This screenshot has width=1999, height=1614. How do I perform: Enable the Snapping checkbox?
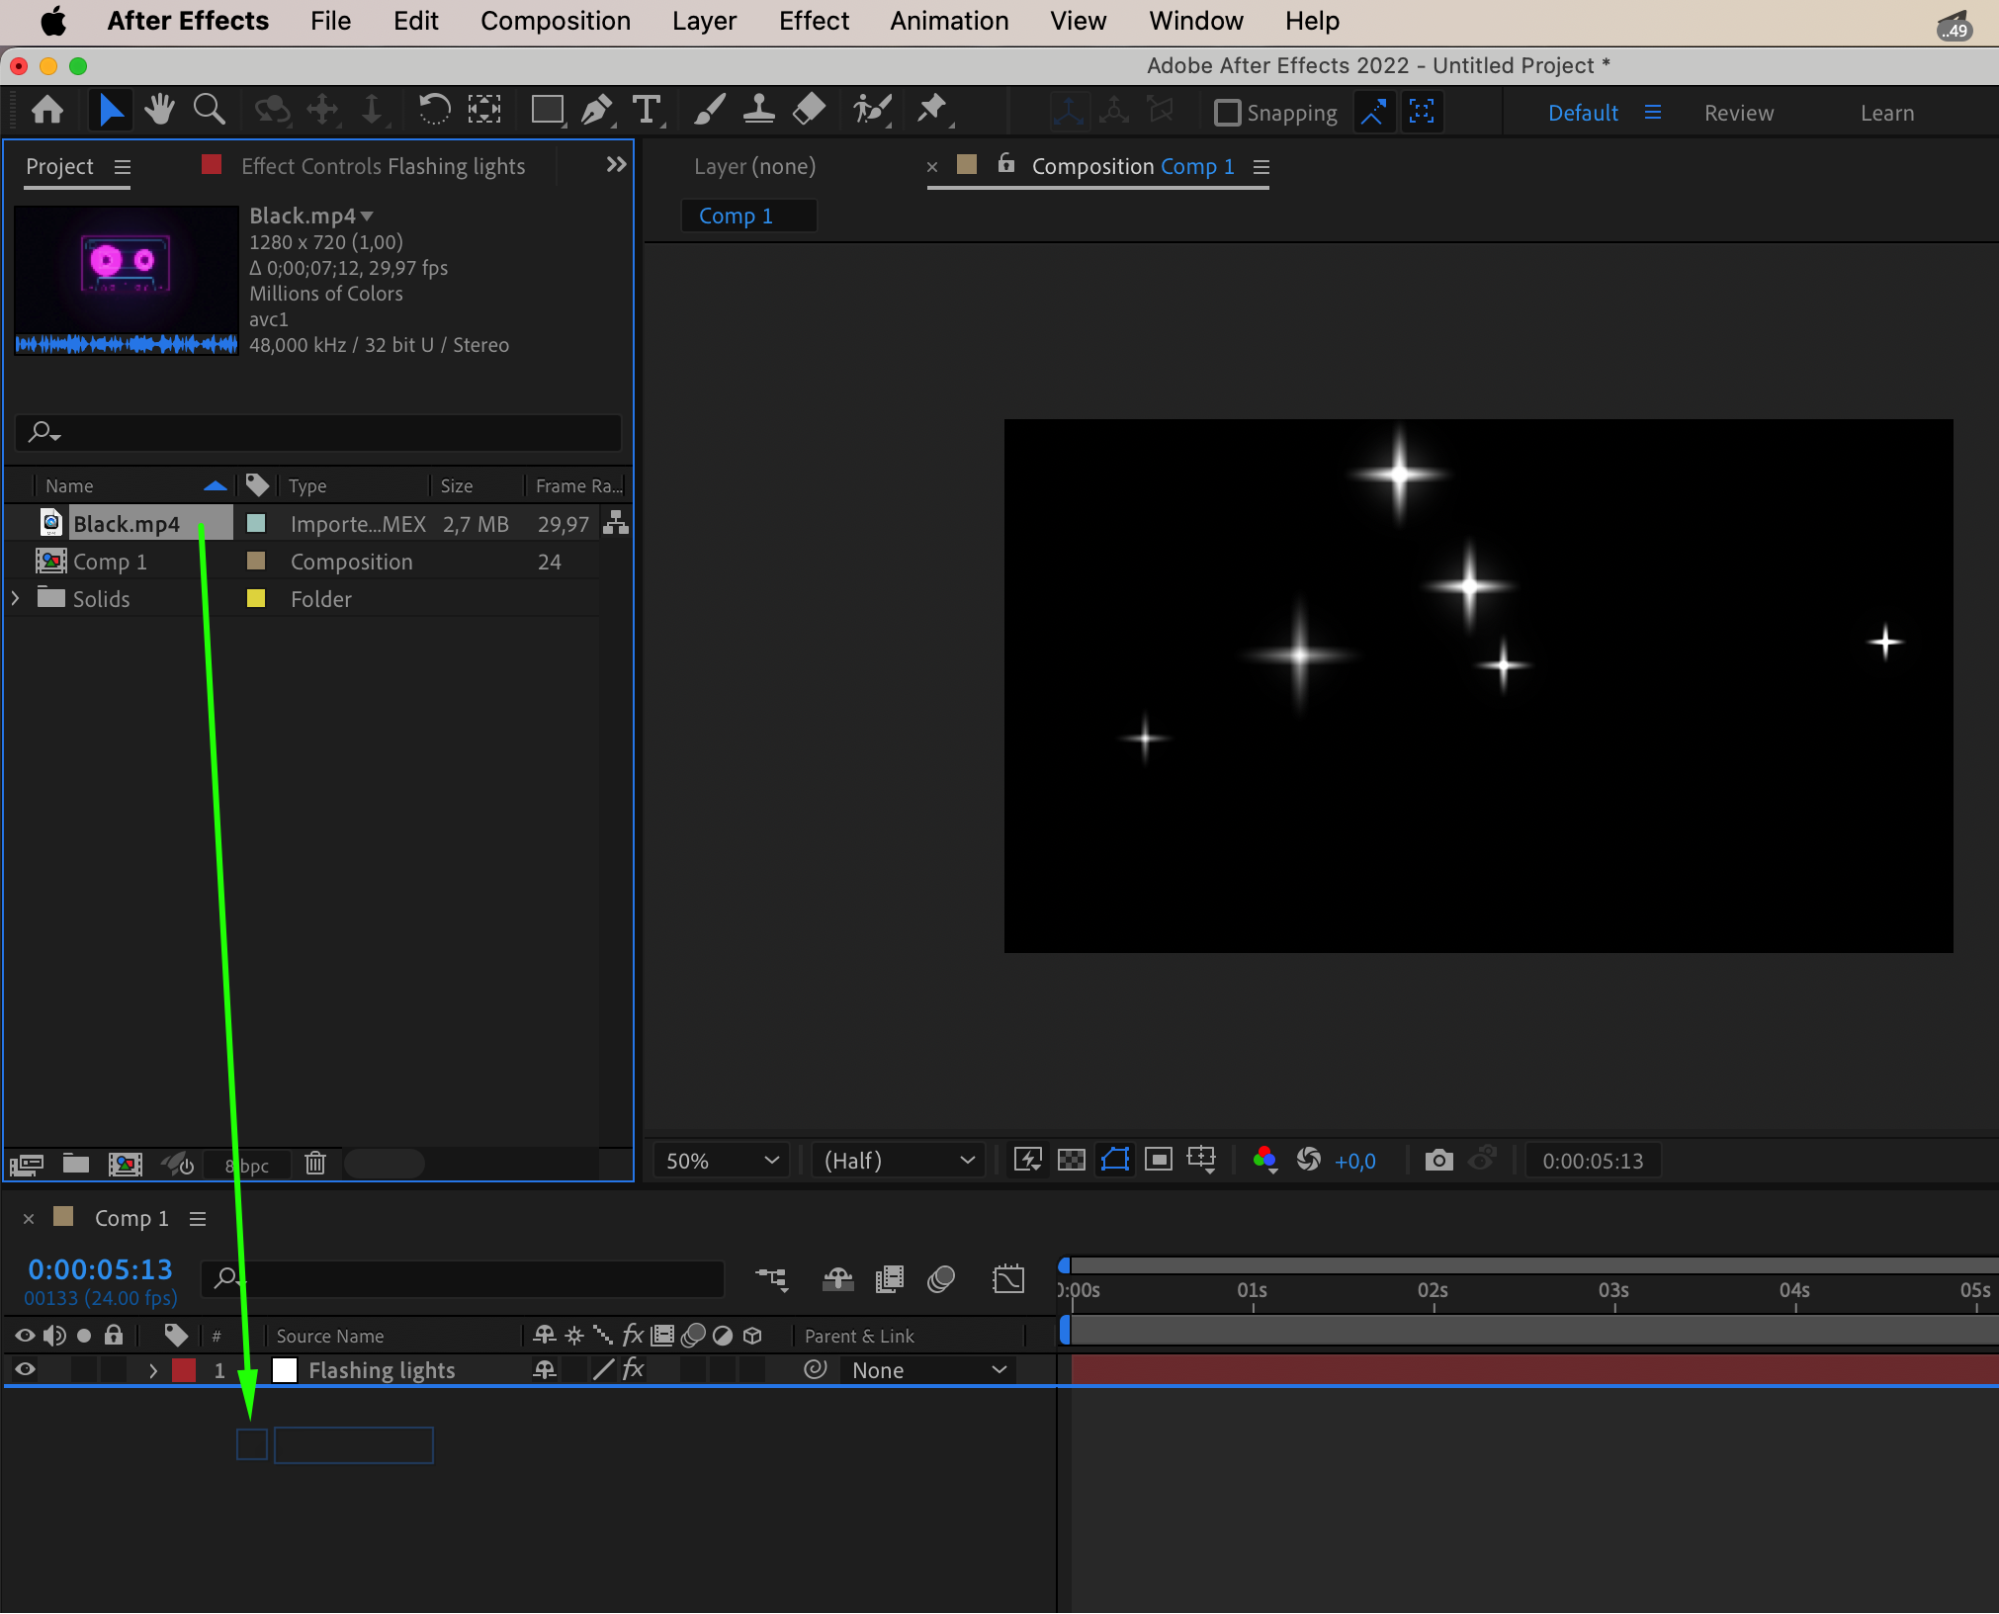1226,112
